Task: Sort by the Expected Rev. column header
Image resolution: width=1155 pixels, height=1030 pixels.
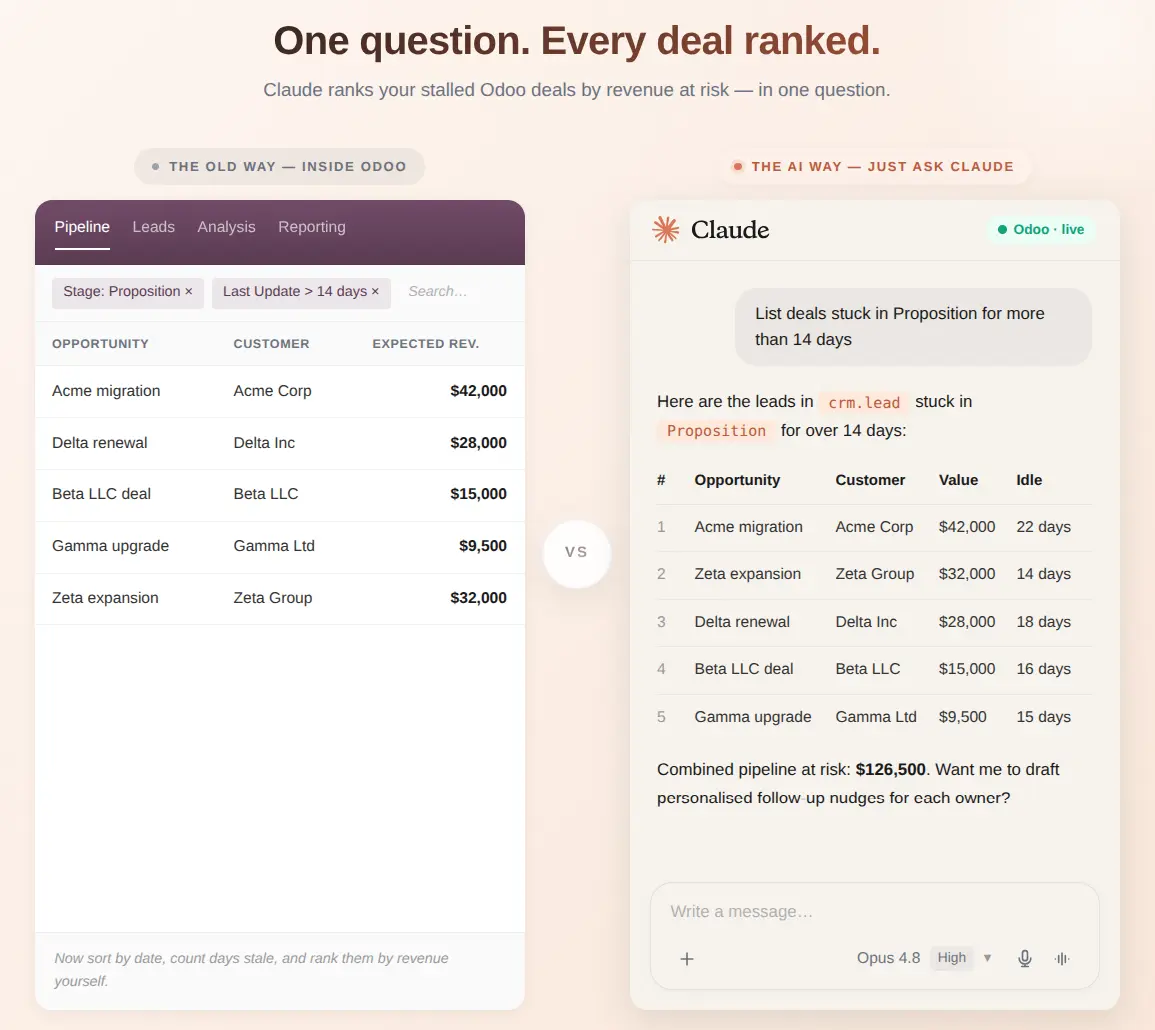Action: tap(425, 344)
